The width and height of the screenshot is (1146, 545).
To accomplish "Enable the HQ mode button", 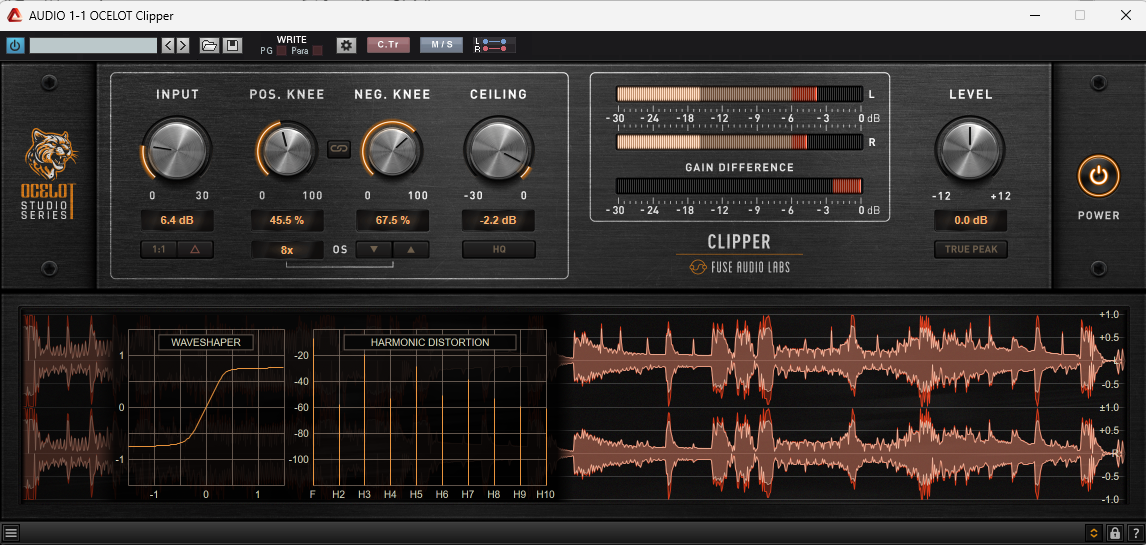I will (498, 250).
